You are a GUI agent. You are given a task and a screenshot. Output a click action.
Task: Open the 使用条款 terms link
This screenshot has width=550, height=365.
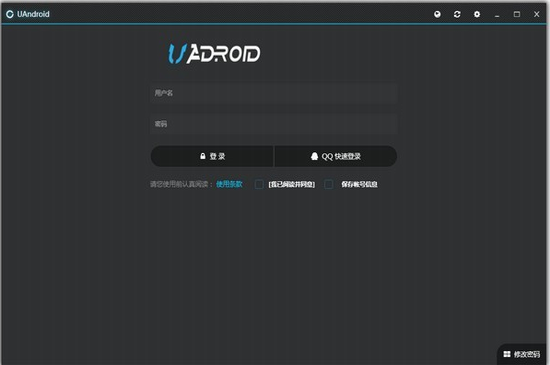pos(229,184)
